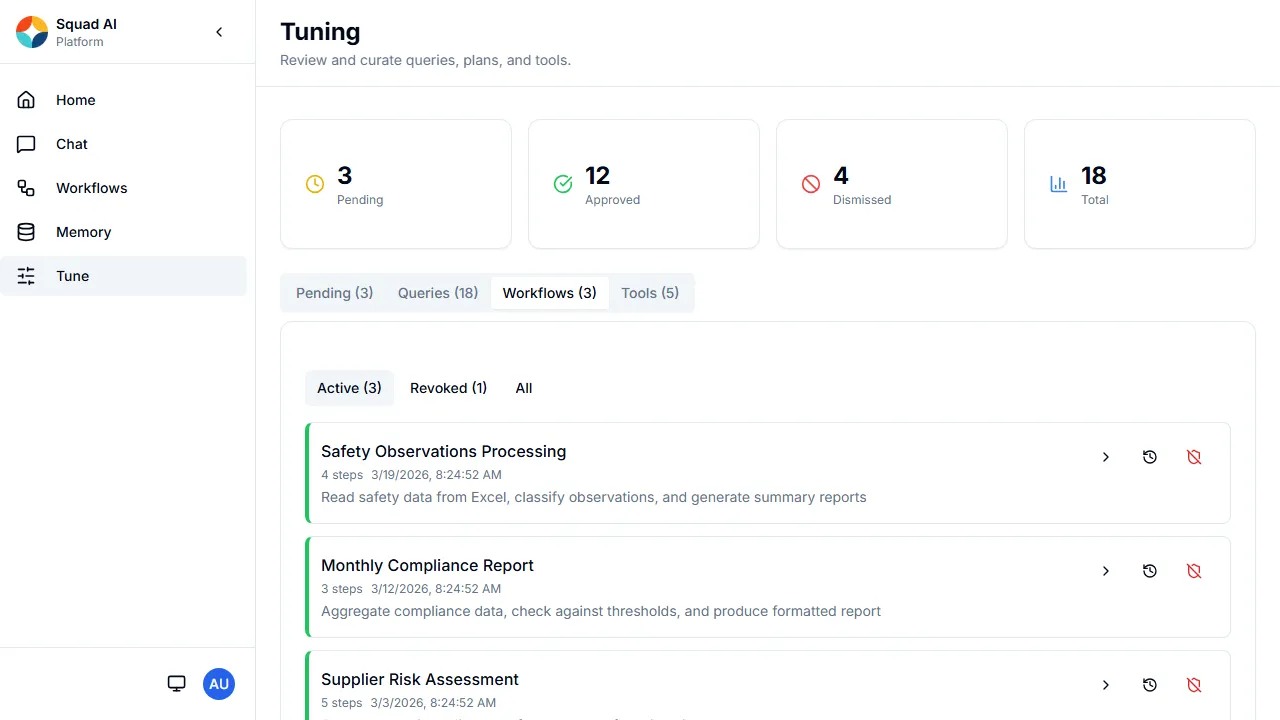Click the timestamp 3/3/2026, 8:24:52 AM
The image size is (1280, 720).
(x=433, y=703)
